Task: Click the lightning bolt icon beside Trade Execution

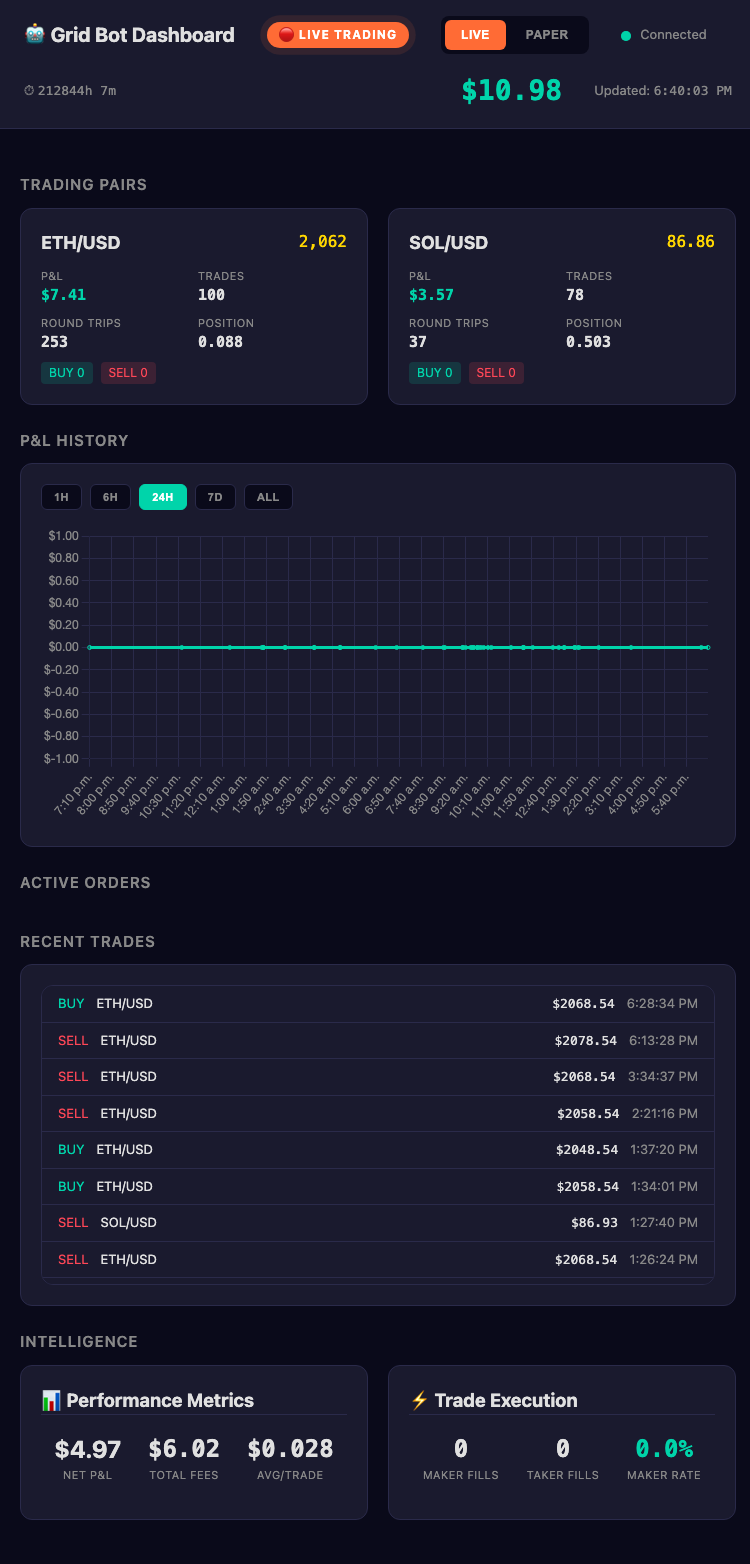Action: (420, 1400)
